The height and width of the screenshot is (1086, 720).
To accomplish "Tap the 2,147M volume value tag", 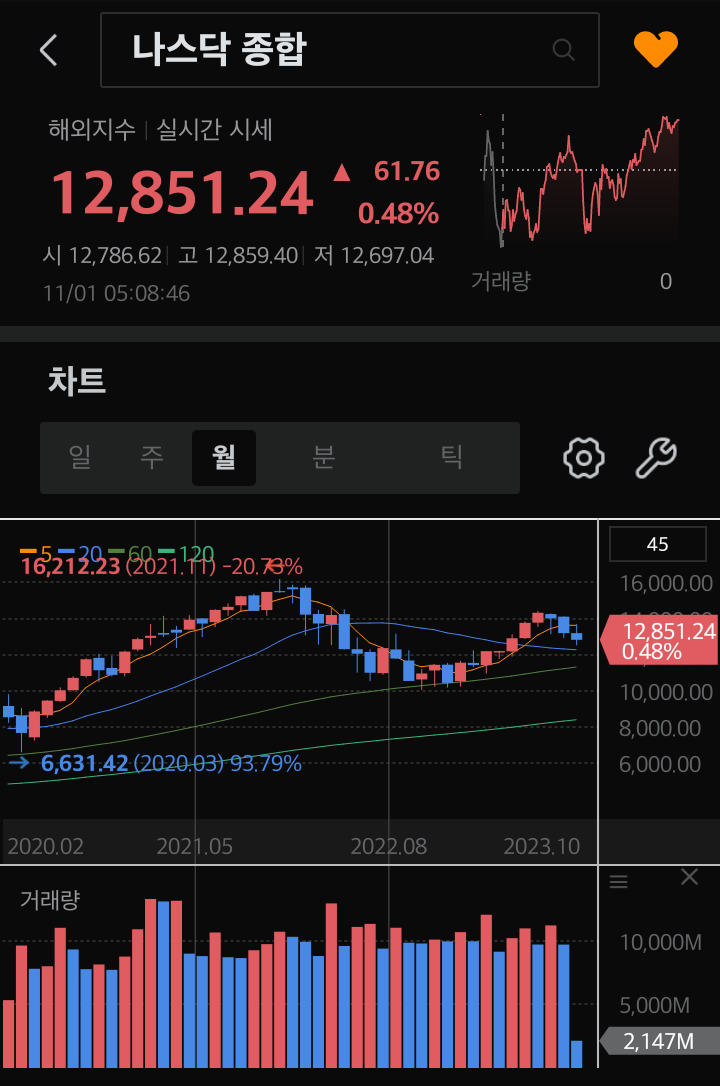I will click(x=658, y=1041).
